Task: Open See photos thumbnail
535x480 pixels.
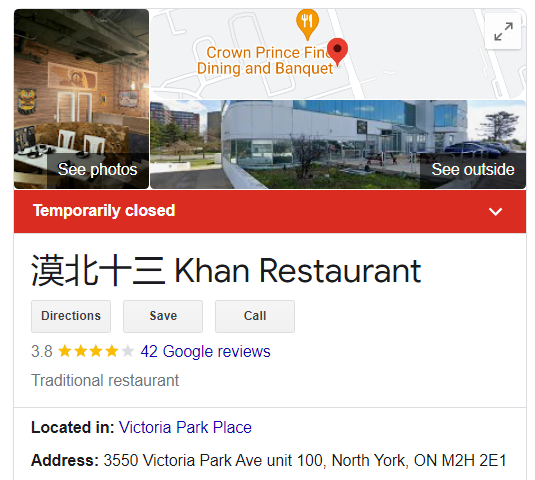Action: [x=82, y=99]
